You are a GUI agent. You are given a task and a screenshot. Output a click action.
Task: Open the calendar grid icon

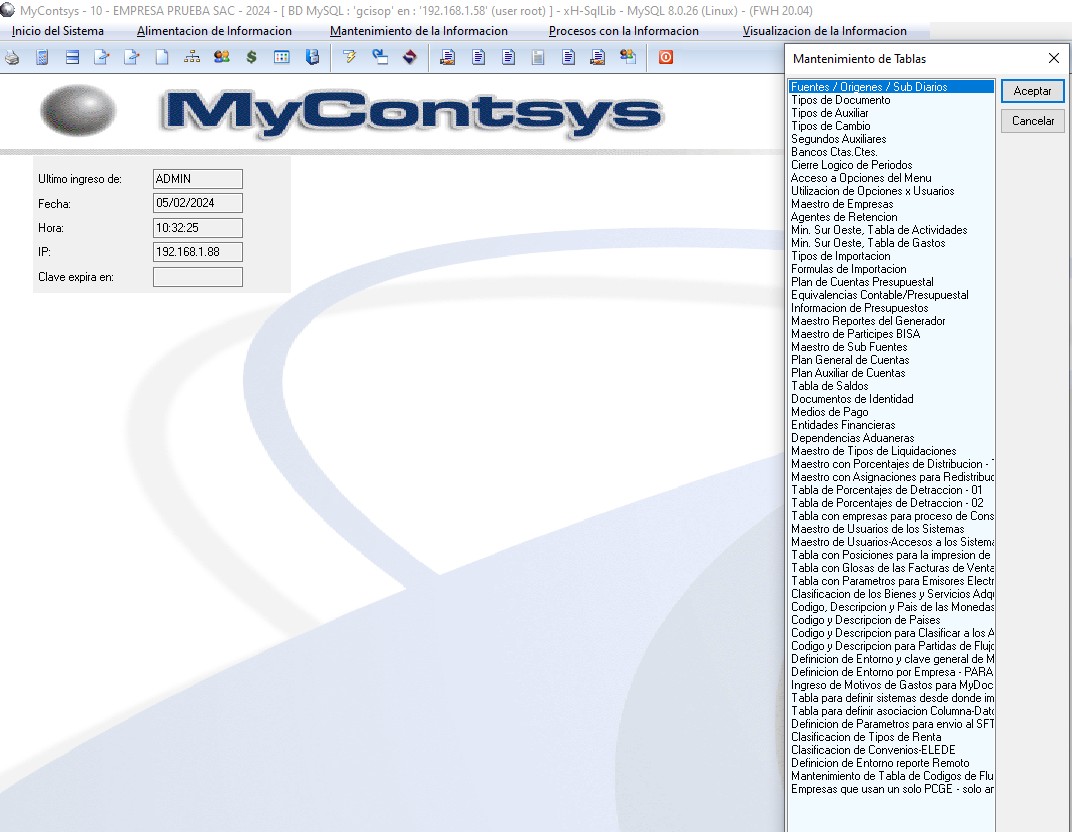point(282,58)
